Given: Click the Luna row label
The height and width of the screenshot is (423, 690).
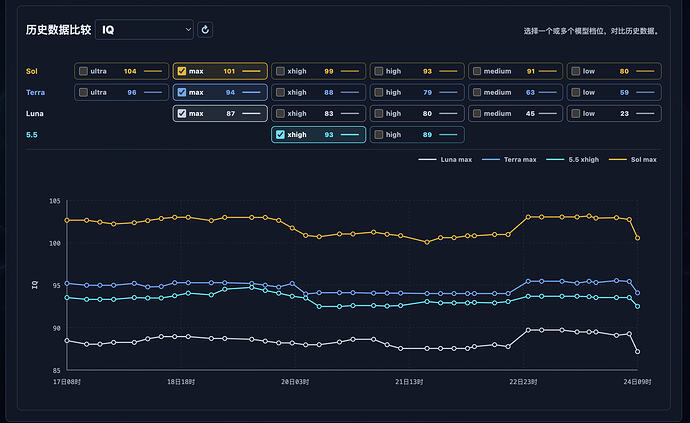Looking at the screenshot, I should click(x=34, y=114).
